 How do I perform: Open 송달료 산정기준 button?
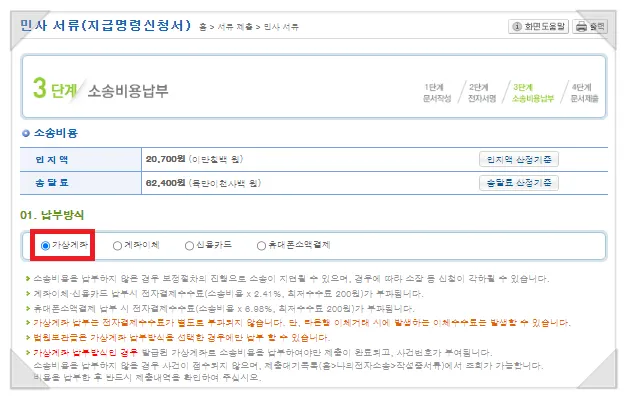(519, 183)
